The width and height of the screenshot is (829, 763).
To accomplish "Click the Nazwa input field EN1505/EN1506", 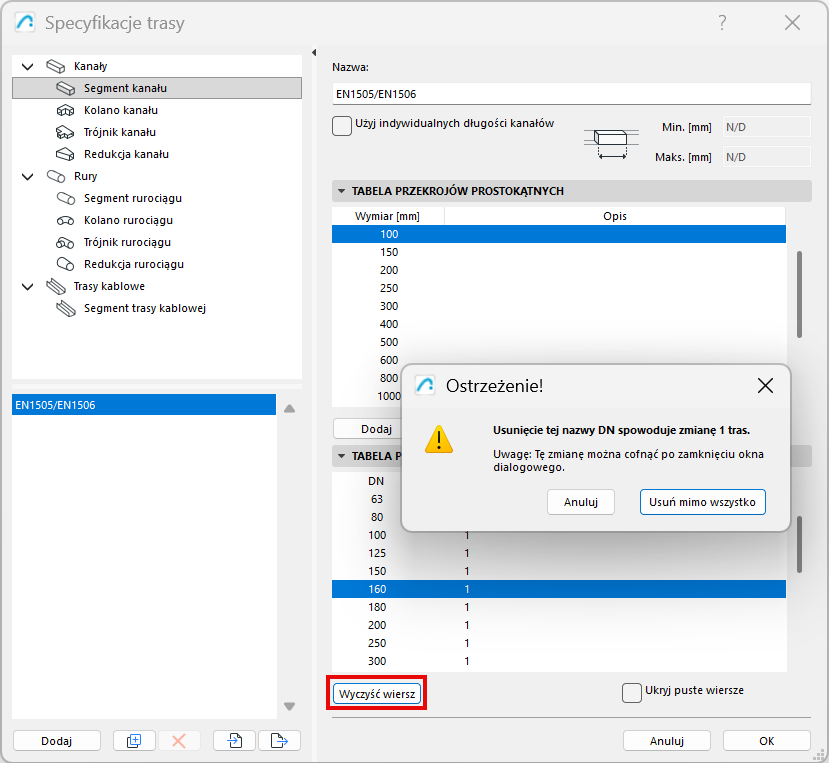I will point(571,94).
